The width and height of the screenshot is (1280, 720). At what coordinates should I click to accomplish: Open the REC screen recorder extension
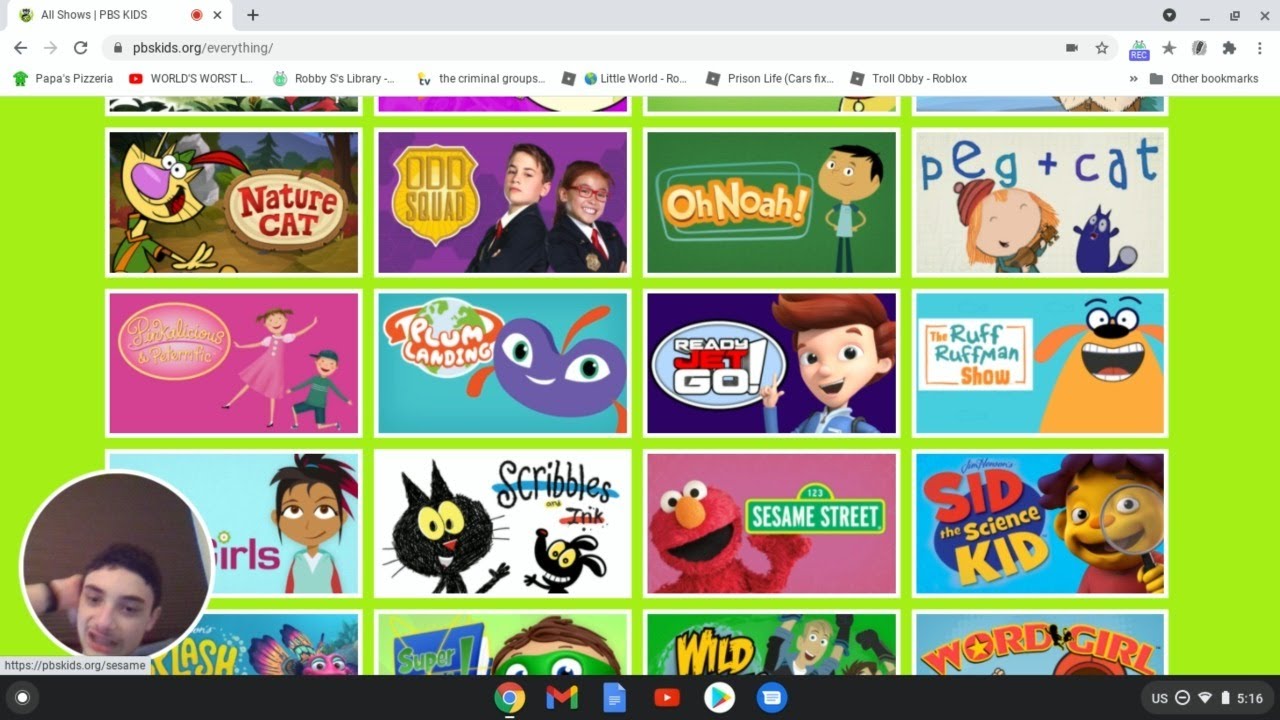1139,49
